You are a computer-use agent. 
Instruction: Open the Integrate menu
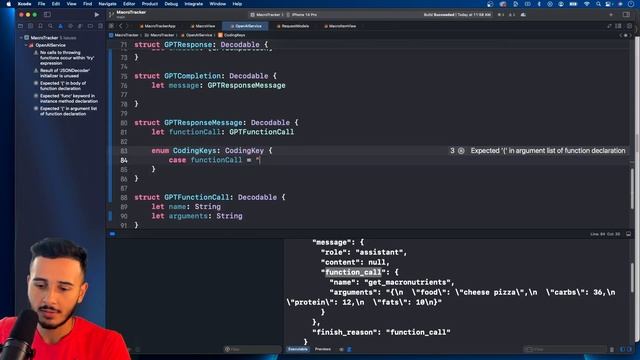coord(194,4)
